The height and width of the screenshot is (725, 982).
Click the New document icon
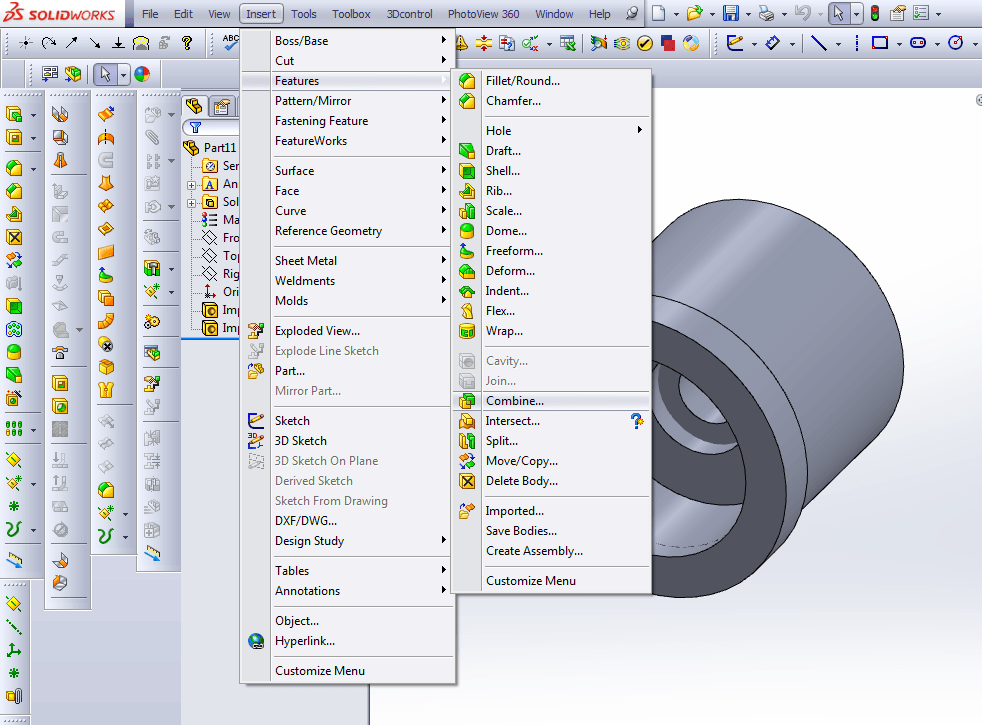coord(658,13)
